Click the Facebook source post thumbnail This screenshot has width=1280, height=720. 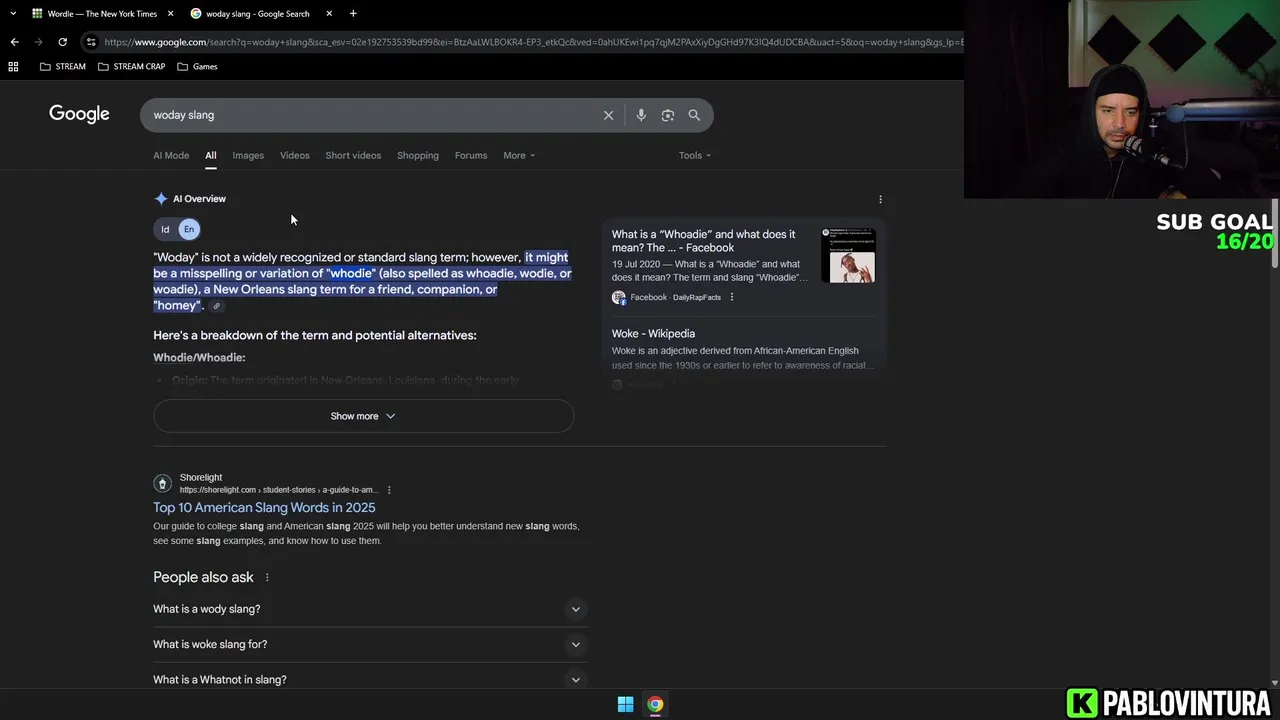(848, 256)
